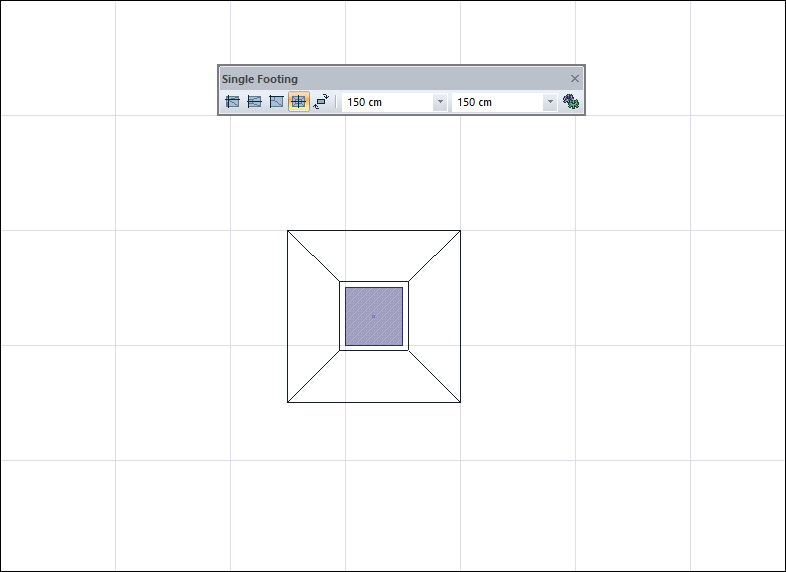Click the top-left outer corner of footing
786x572 pixels.
pyautogui.click(x=288, y=231)
